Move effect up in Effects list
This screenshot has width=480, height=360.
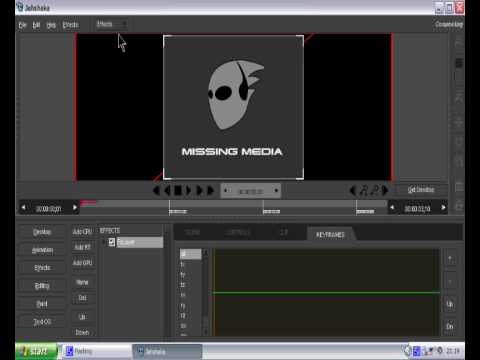[x=82, y=317]
